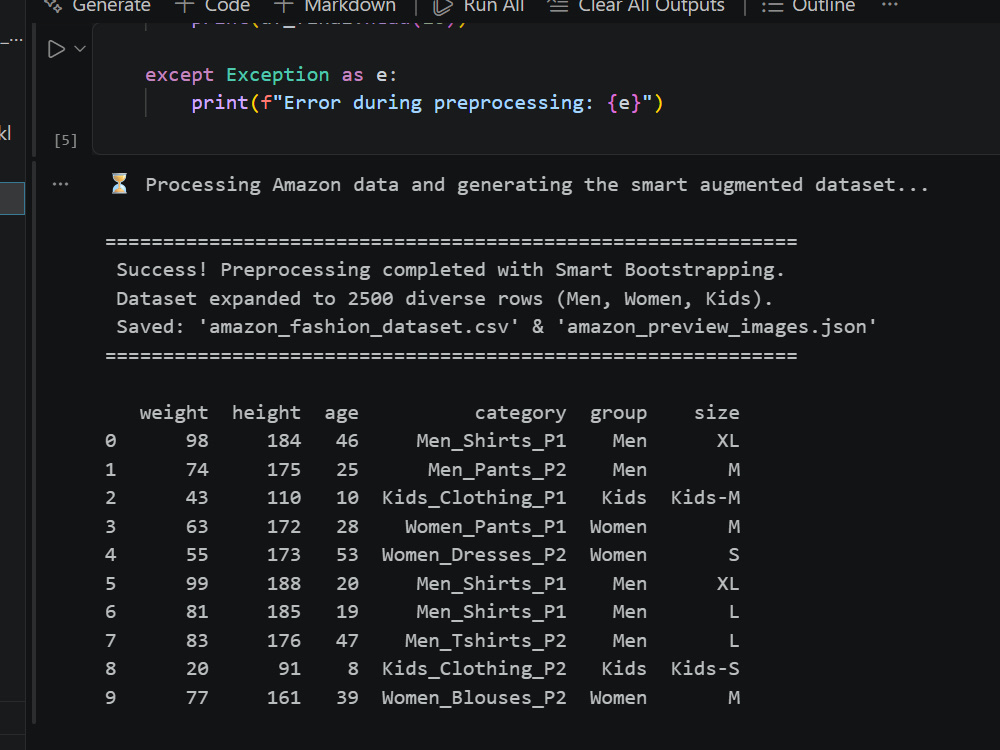Click the 'size' column header
The height and width of the screenshot is (750, 1000).
(x=717, y=413)
